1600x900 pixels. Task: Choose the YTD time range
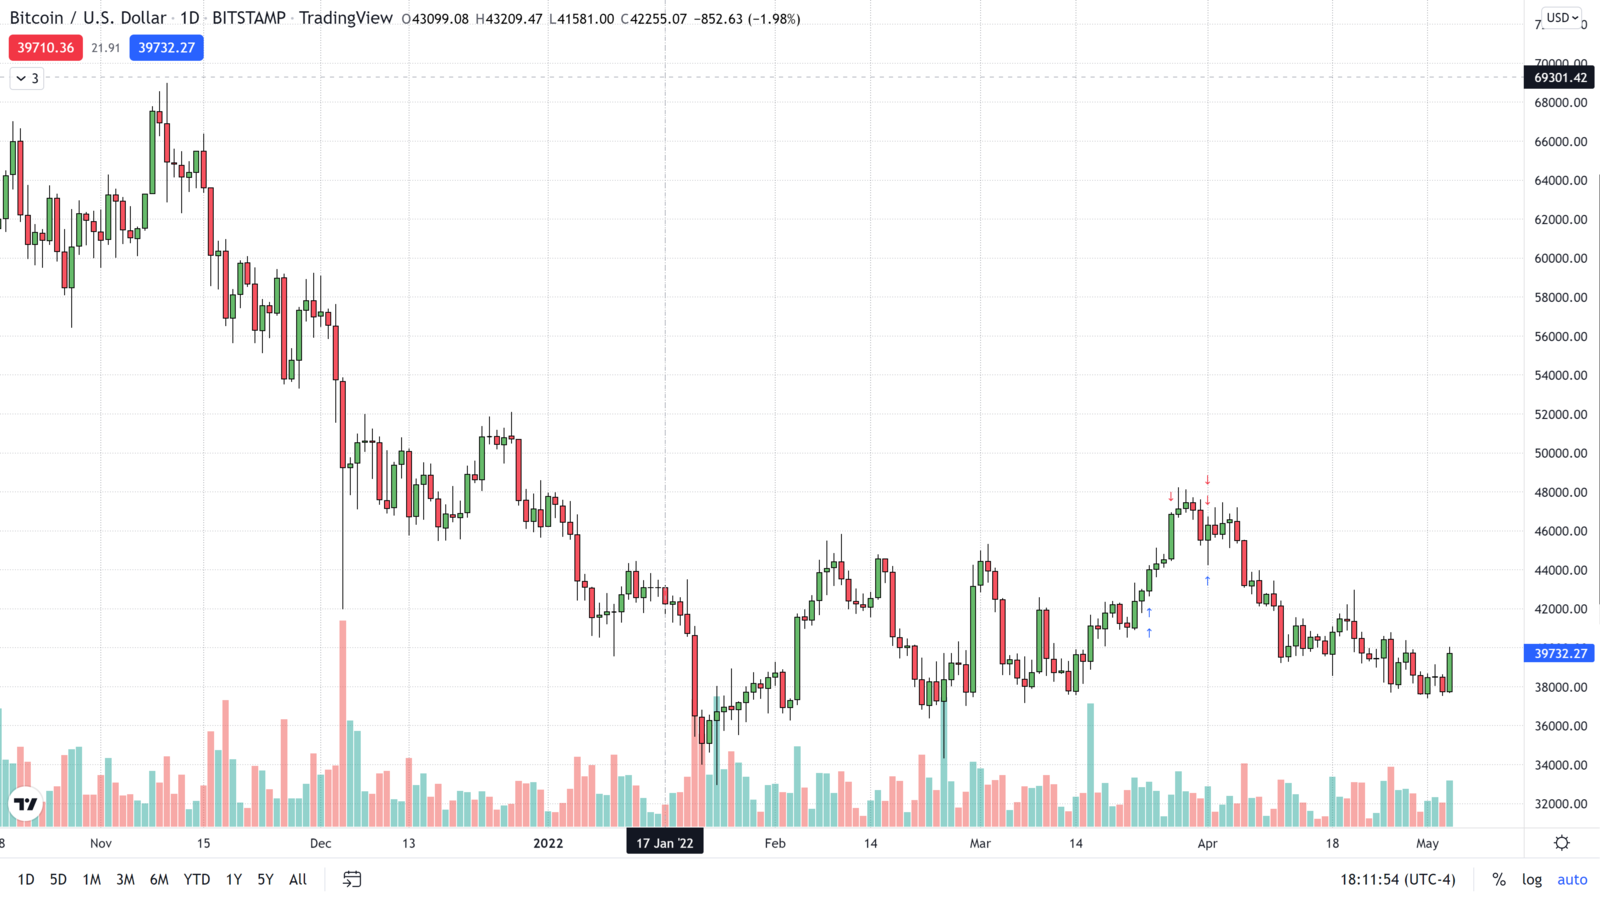click(196, 880)
